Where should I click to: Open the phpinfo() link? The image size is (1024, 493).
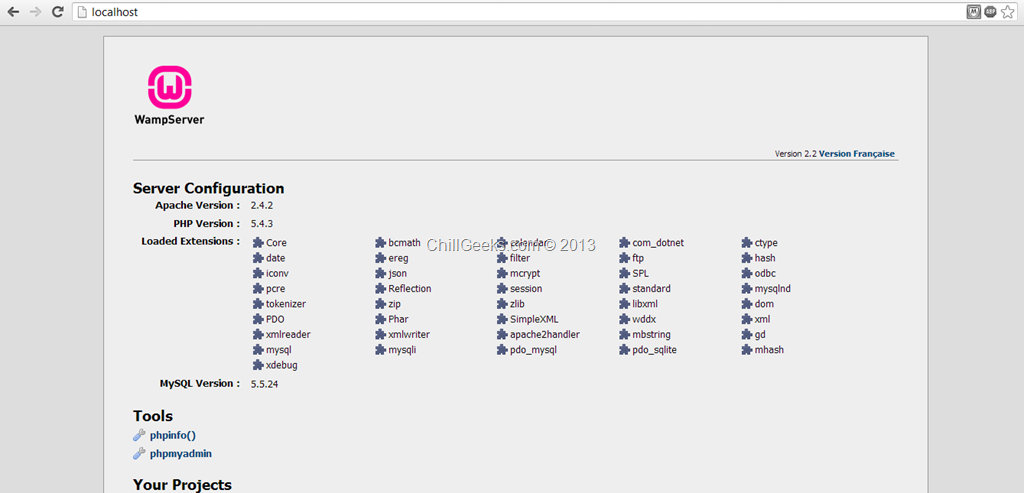click(x=172, y=436)
